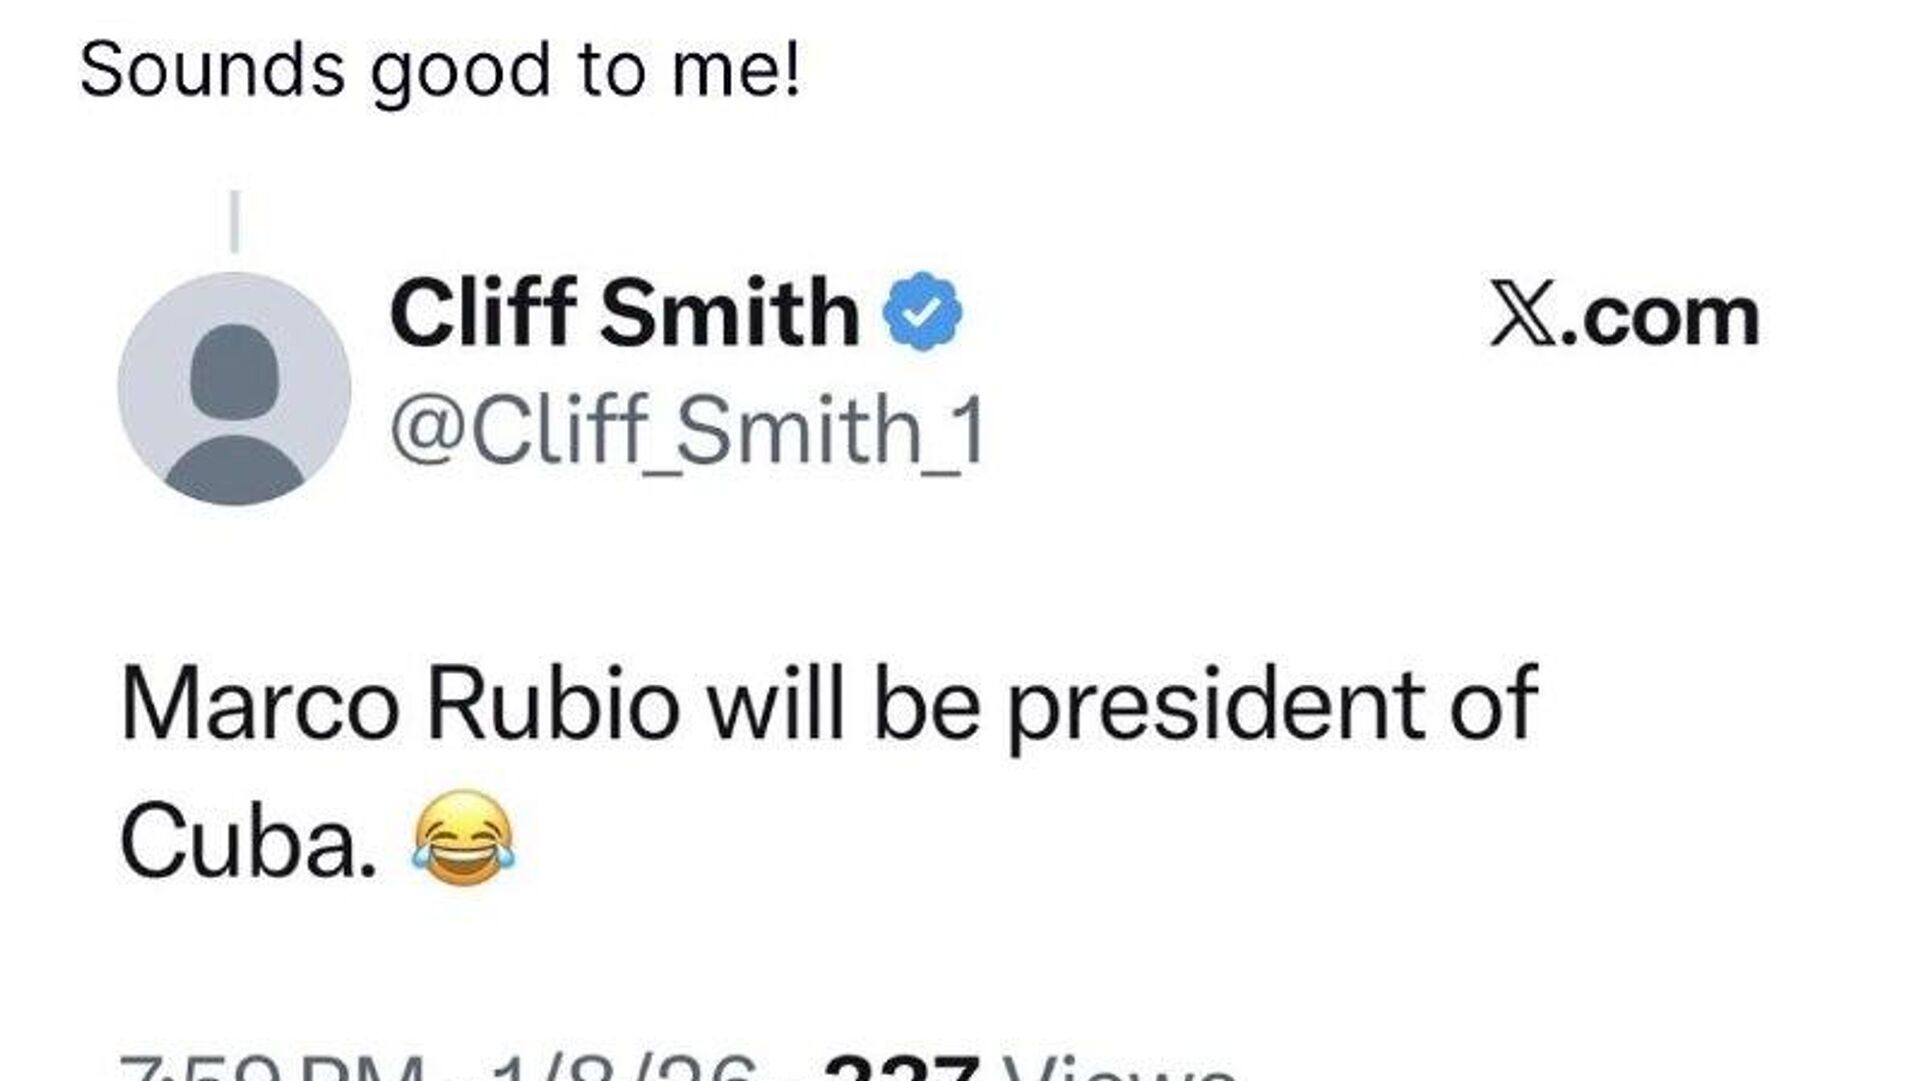Click the laughing-crying emoji after Cuba

tap(464, 838)
